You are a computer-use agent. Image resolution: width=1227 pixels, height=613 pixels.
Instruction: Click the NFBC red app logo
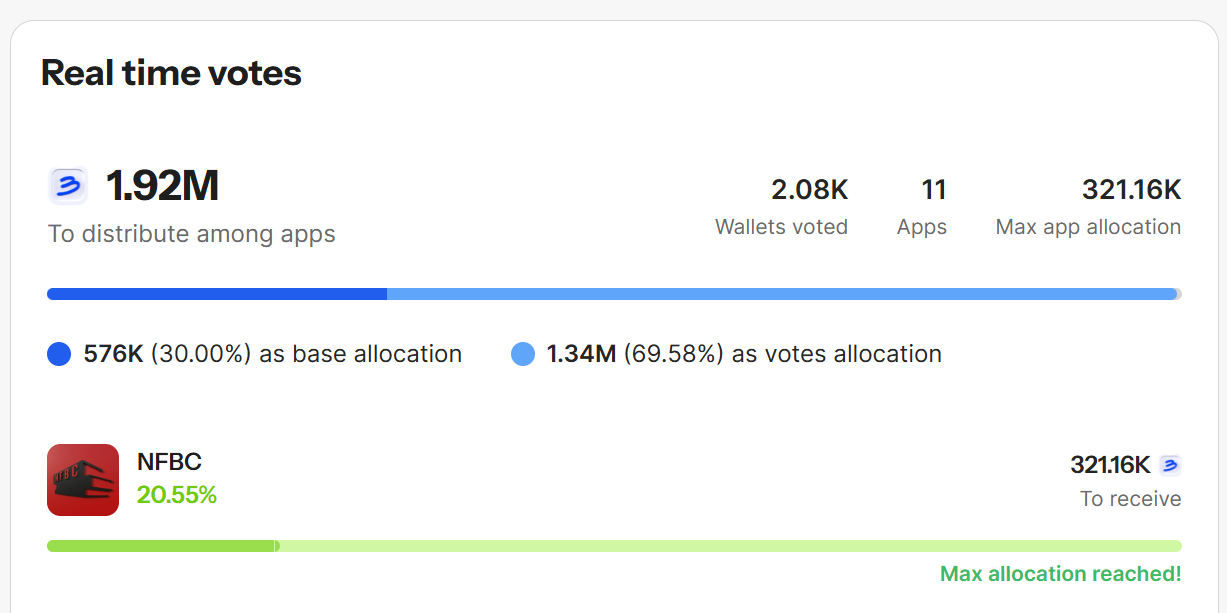pos(83,480)
